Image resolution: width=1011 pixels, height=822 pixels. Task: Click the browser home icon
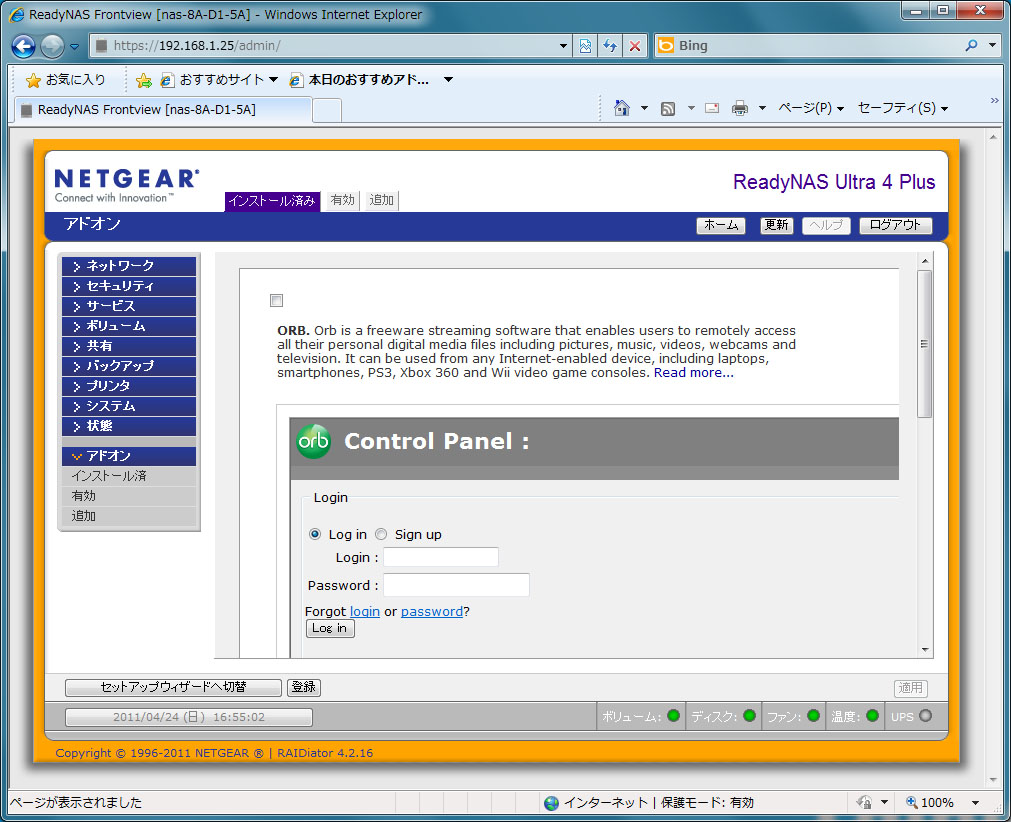(621, 108)
